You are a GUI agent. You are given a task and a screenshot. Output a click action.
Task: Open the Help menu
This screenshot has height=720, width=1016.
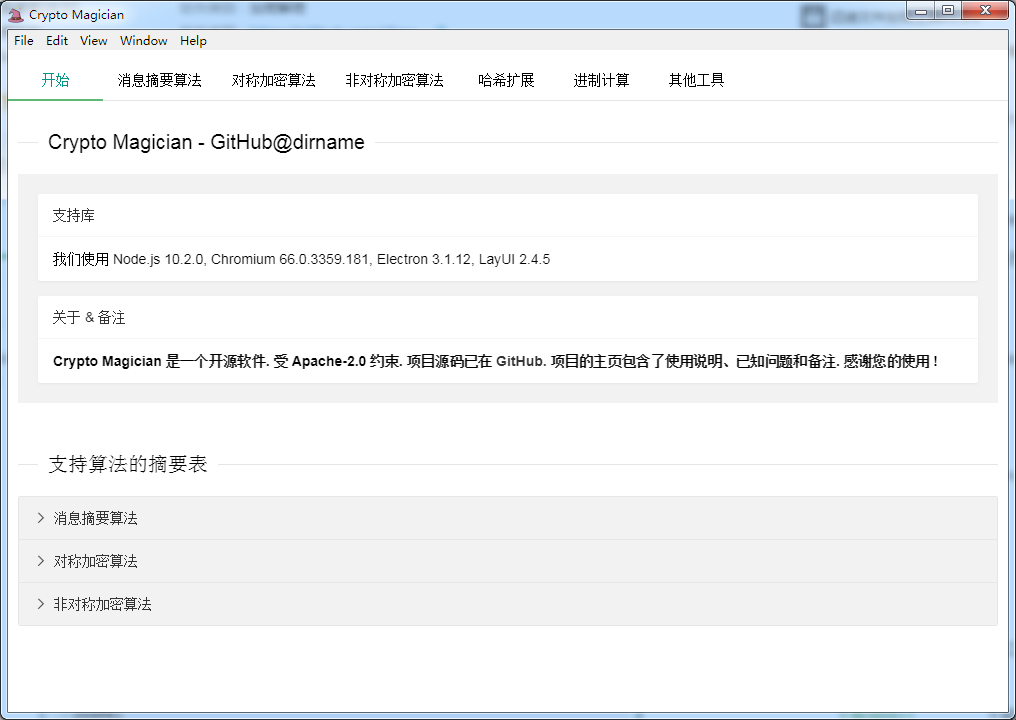point(193,40)
